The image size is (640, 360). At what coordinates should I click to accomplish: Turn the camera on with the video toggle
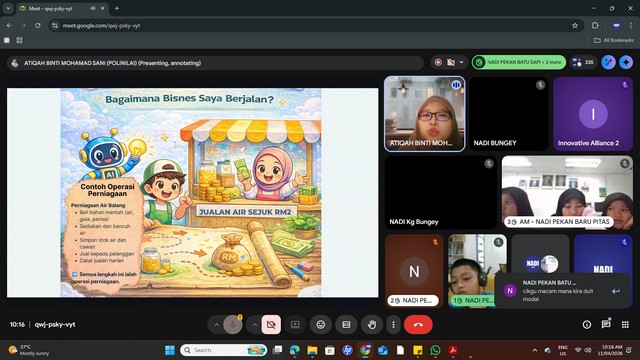[x=271, y=325]
